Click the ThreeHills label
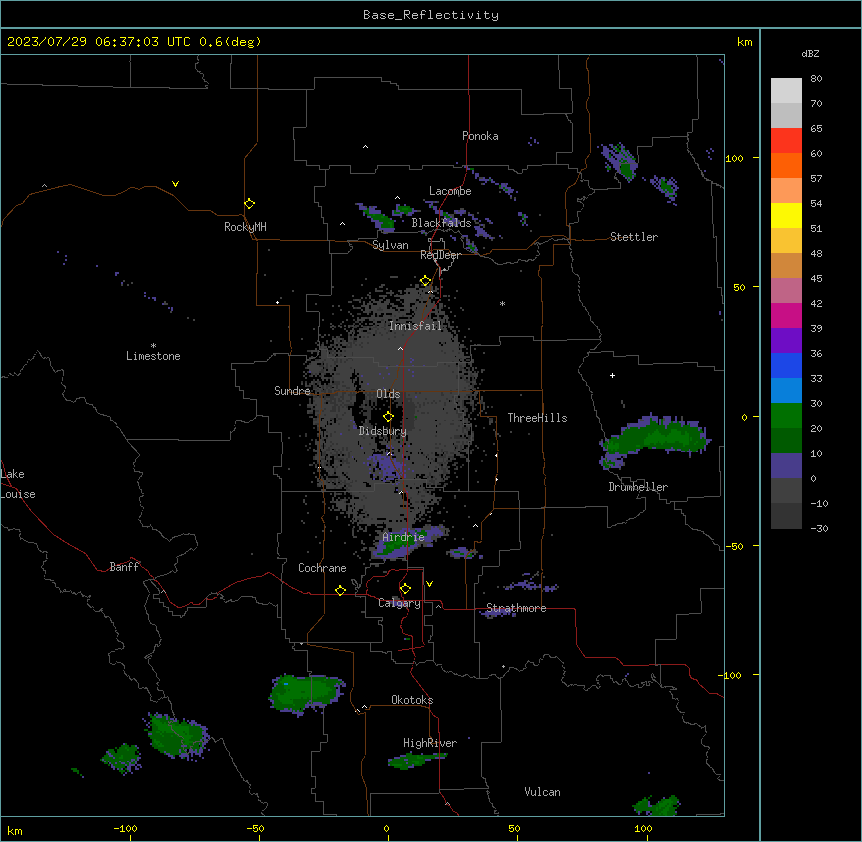 tap(537, 418)
